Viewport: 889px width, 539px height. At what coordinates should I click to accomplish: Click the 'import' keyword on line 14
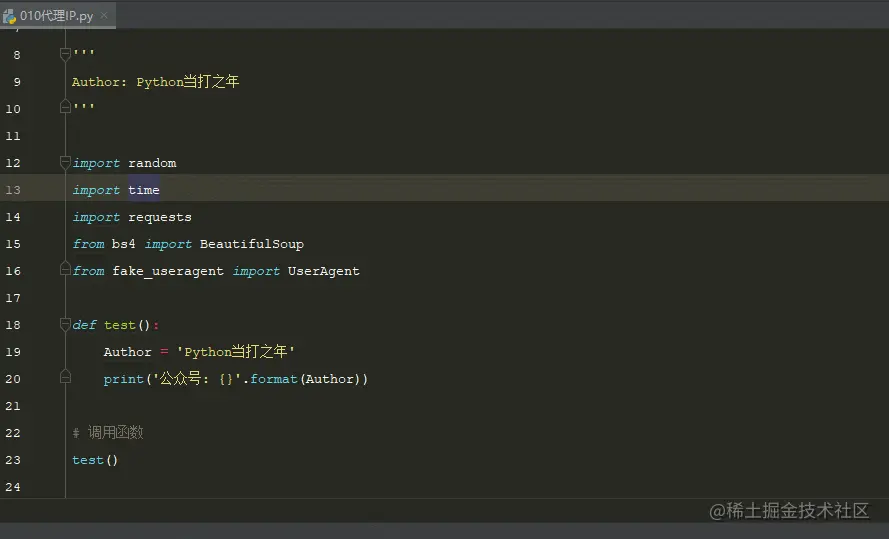(x=96, y=217)
